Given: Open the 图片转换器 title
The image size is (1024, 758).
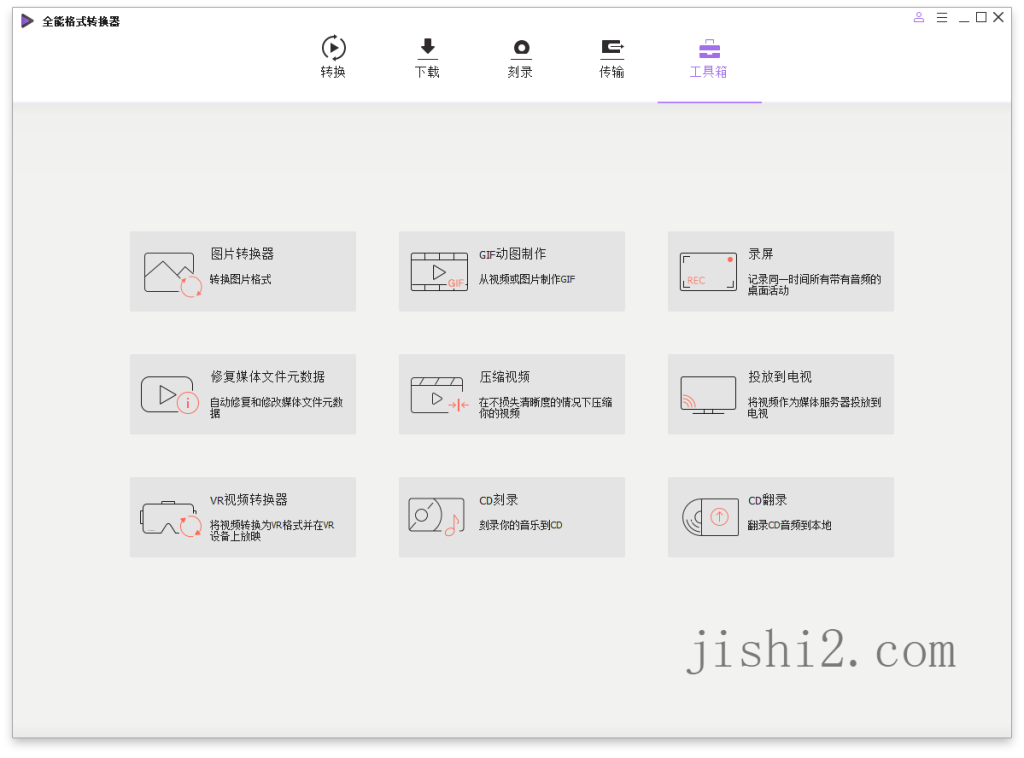Looking at the screenshot, I should 242,254.
